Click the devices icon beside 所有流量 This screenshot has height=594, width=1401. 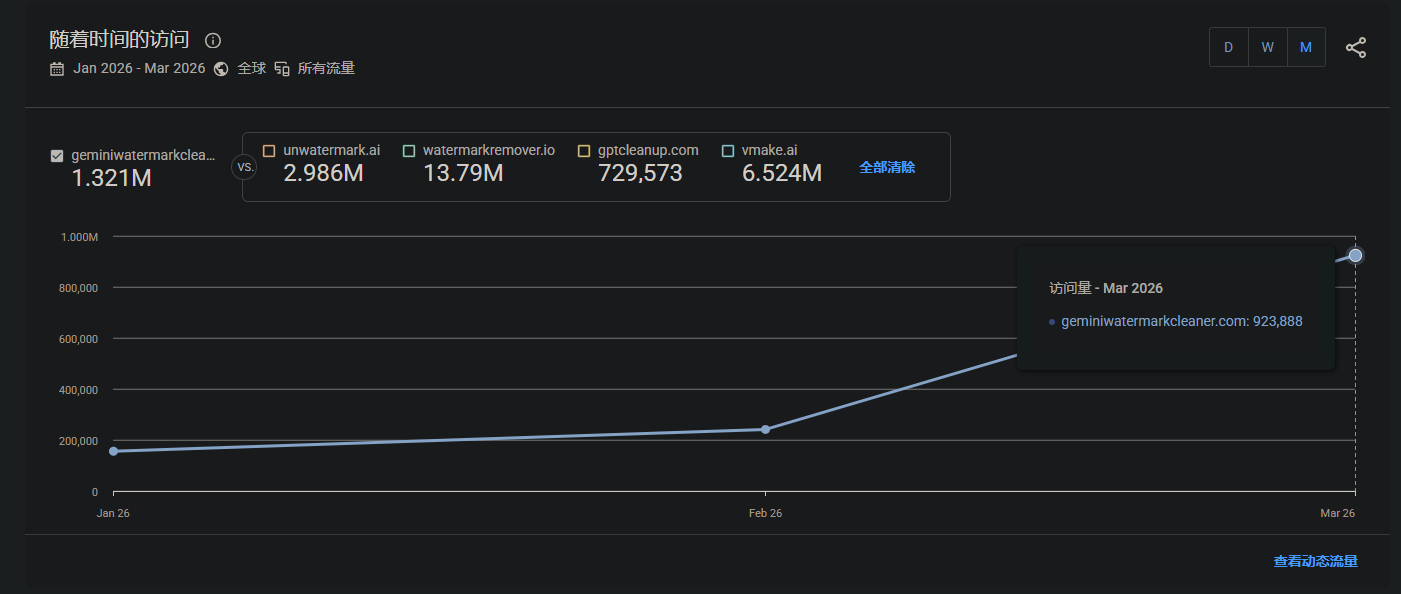click(x=282, y=69)
